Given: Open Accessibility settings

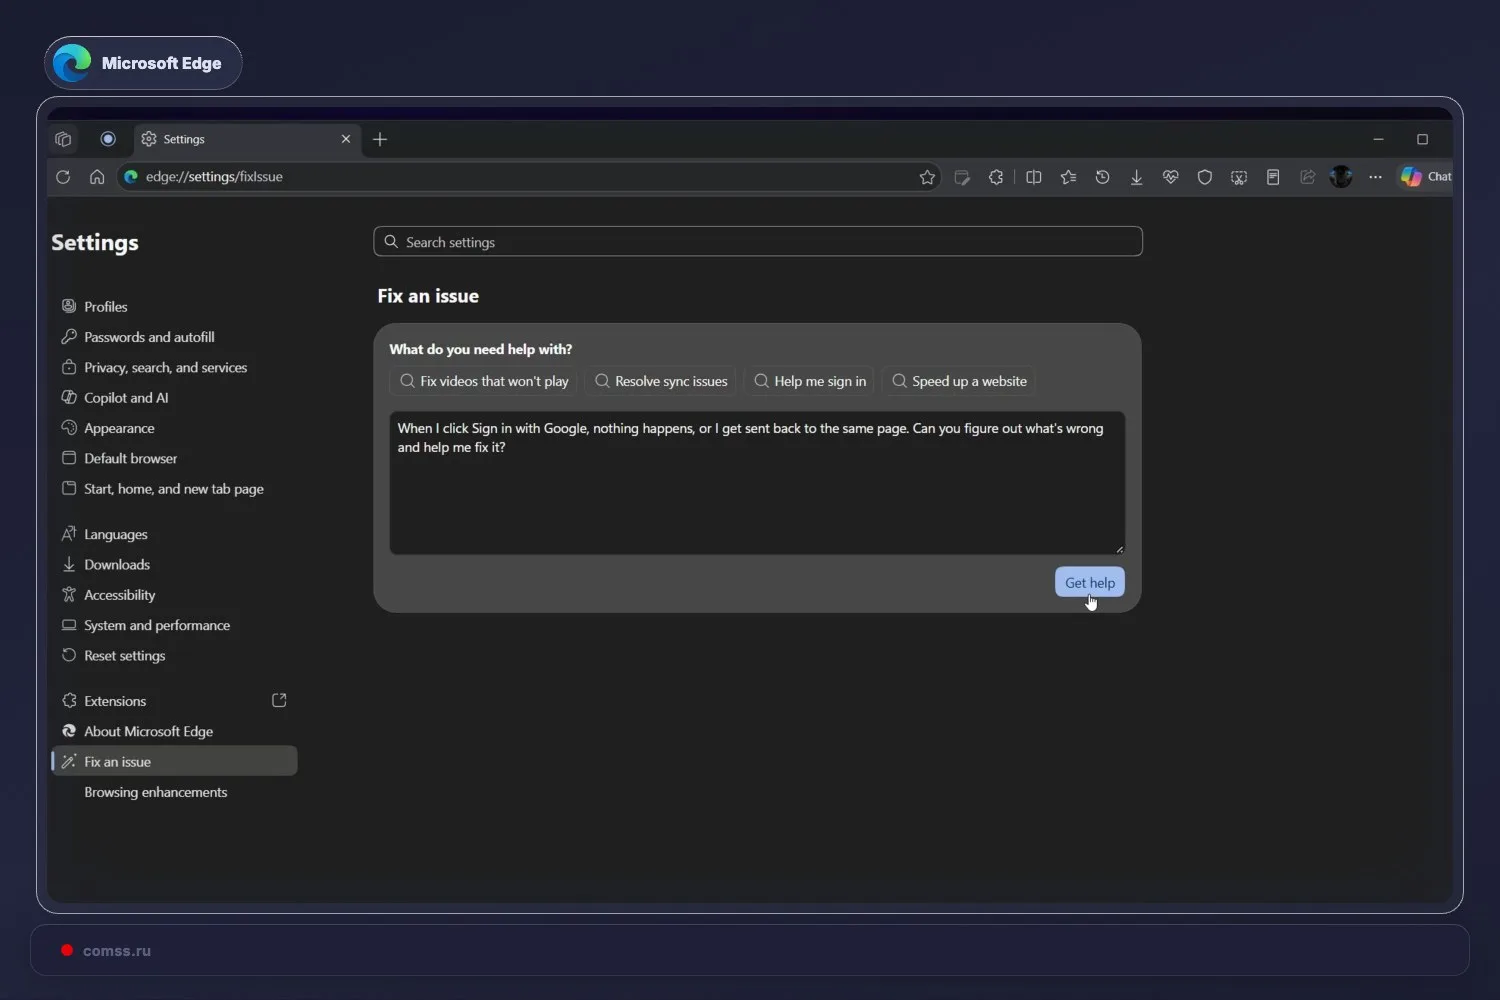Looking at the screenshot, I should point(174,595).
